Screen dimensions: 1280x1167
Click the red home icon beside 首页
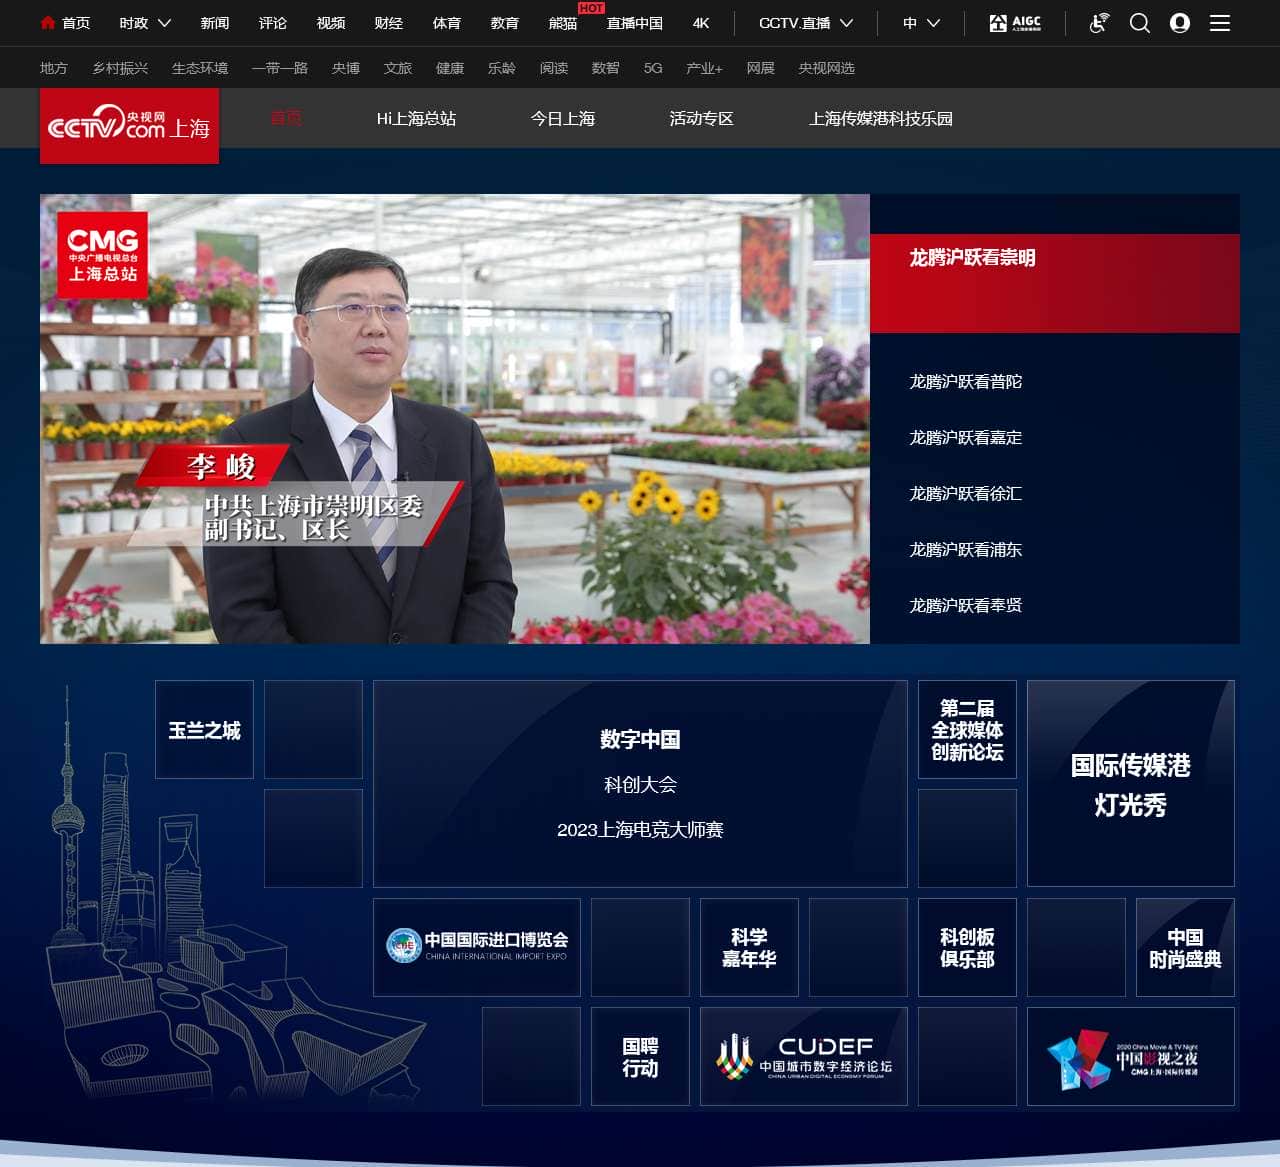click(47, 22)
